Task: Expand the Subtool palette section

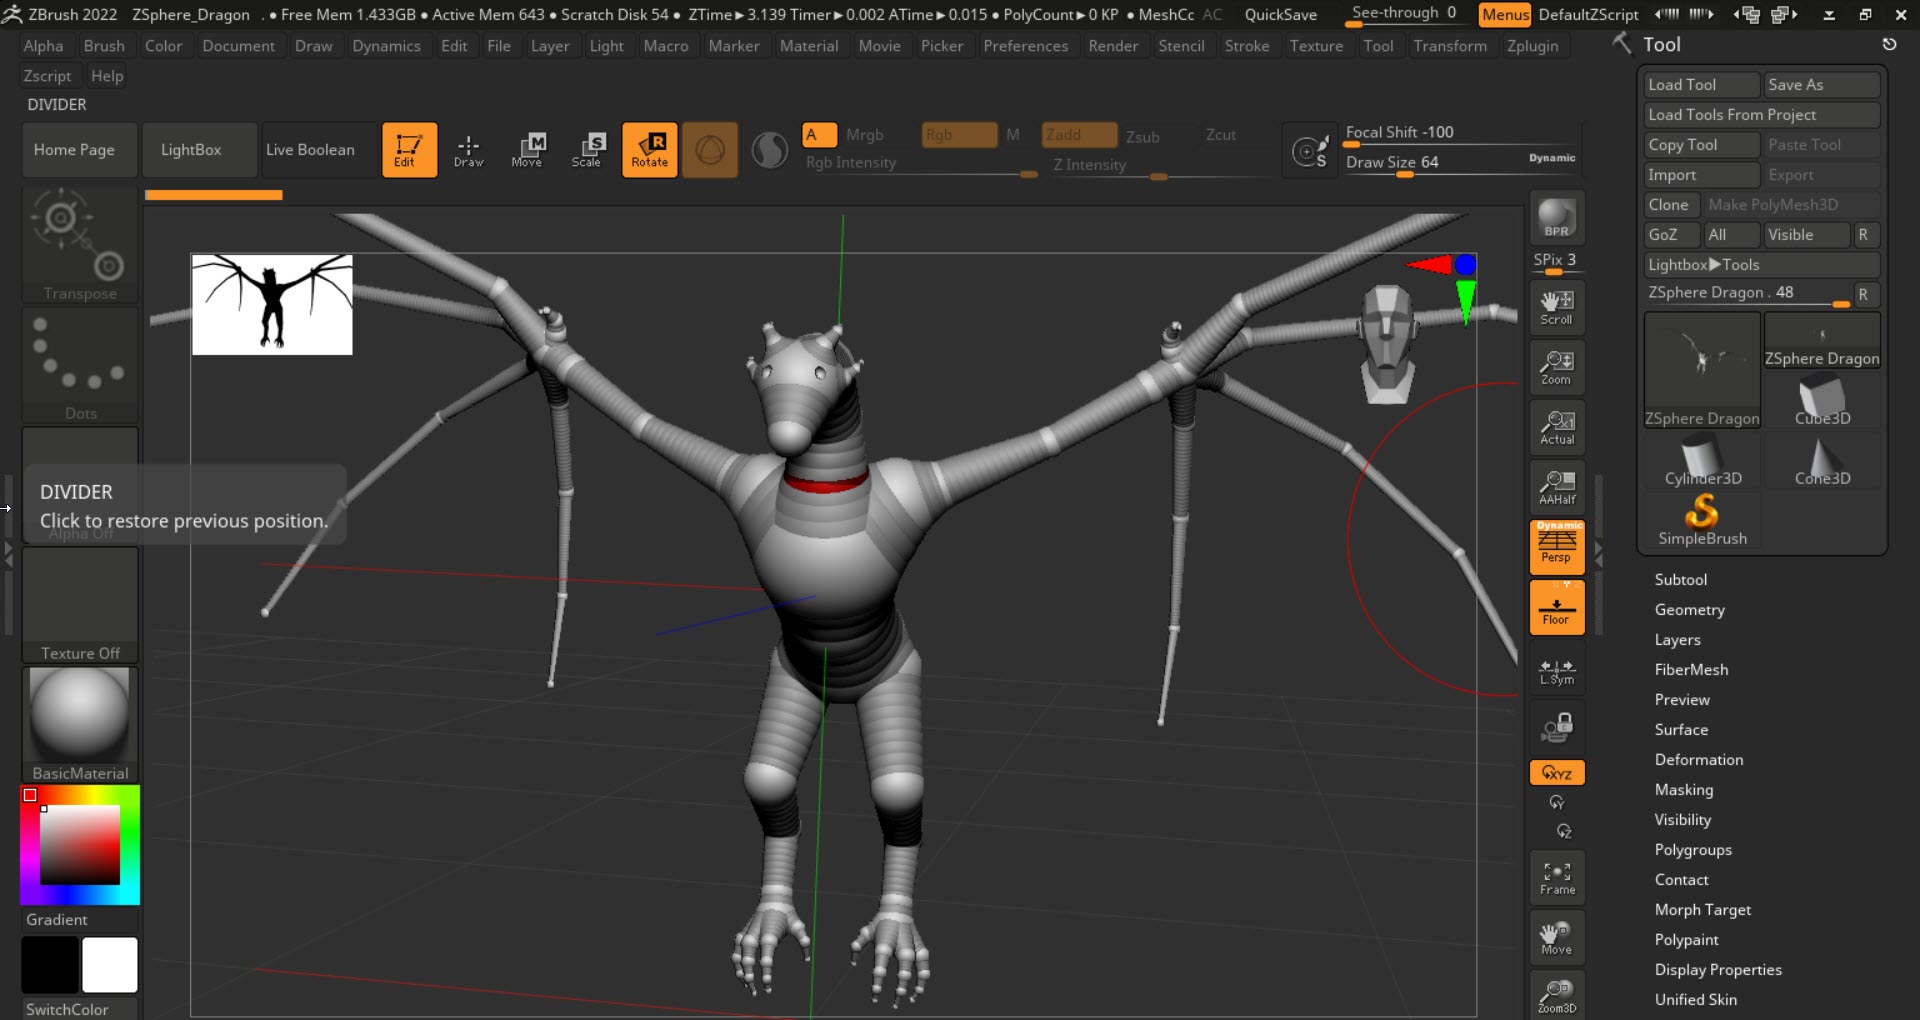Action: 1680,580
